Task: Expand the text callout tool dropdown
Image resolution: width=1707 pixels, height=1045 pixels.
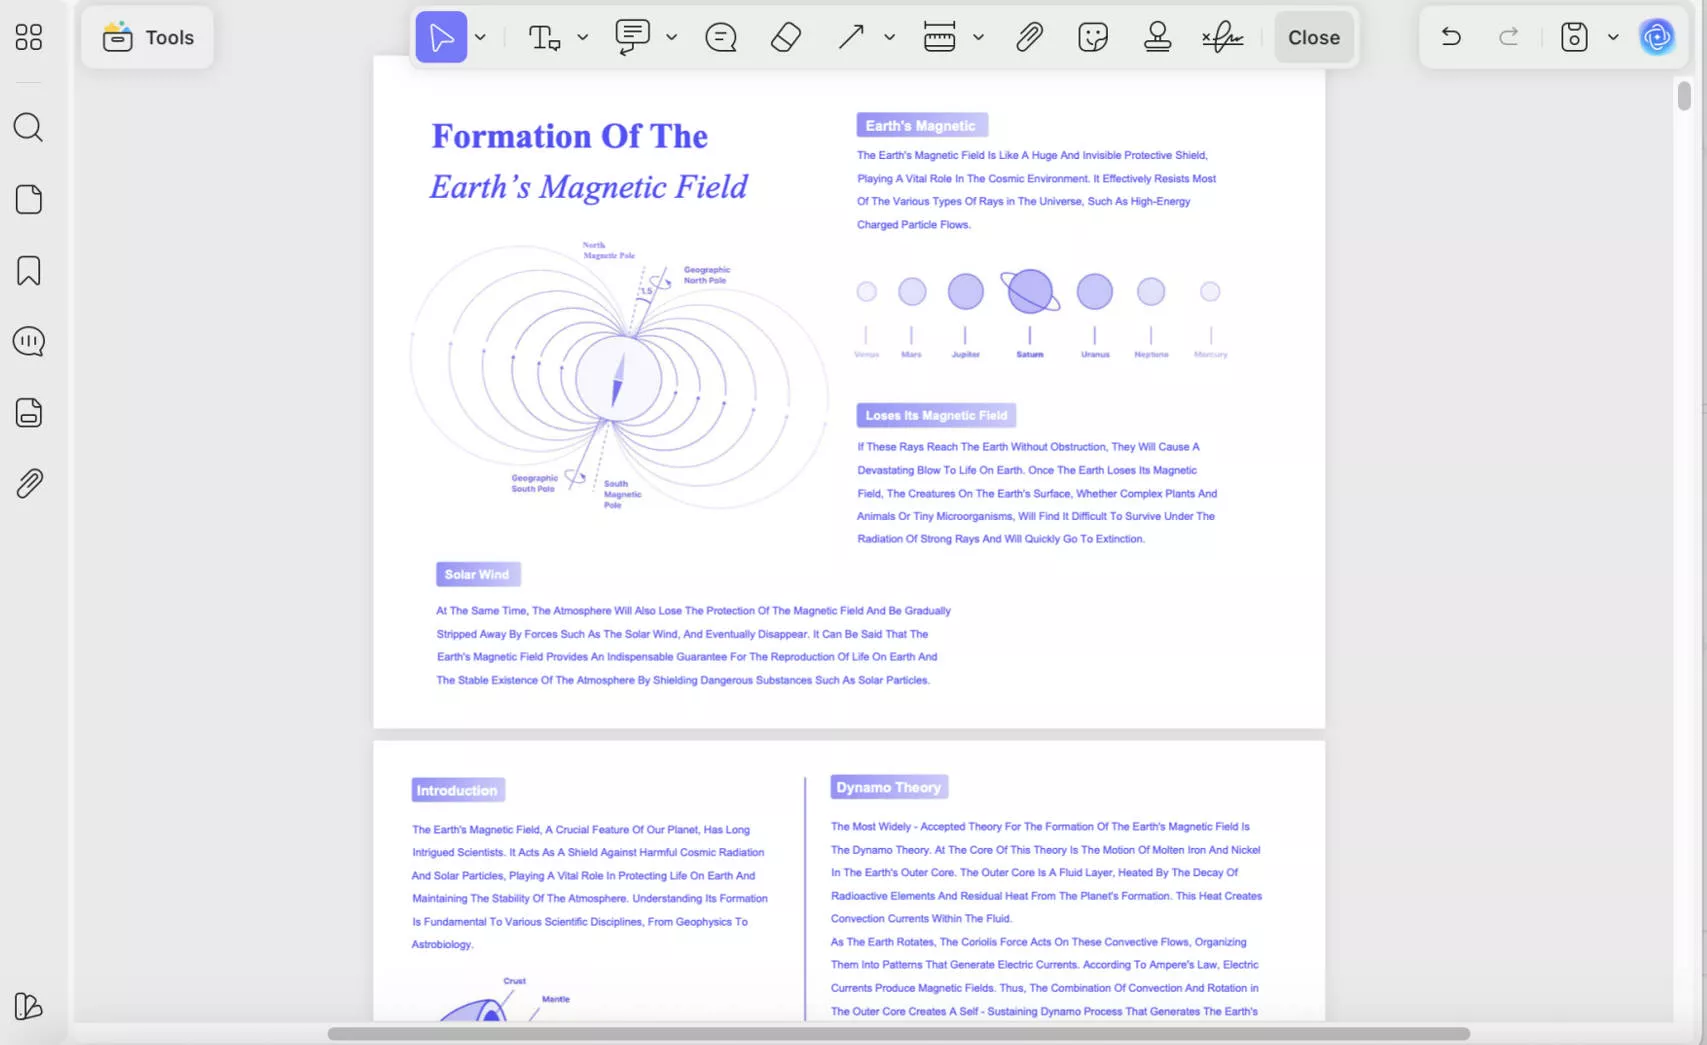Action: click(672, 38)
